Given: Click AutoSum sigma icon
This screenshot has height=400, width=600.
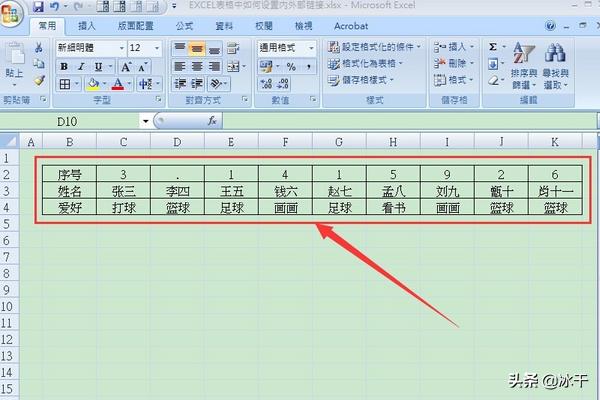Looking at the screenshot, I should tap(493, 47).
